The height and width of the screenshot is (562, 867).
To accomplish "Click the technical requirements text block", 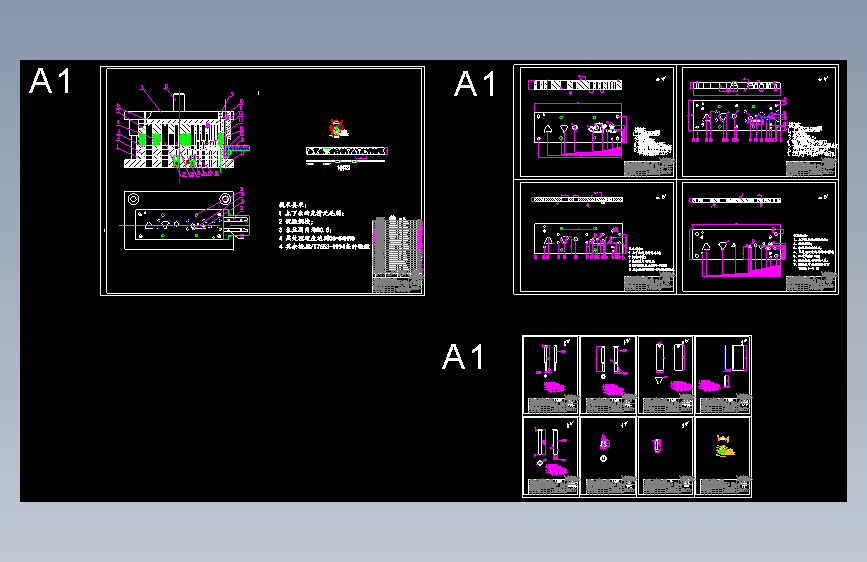I will point(323,226).
